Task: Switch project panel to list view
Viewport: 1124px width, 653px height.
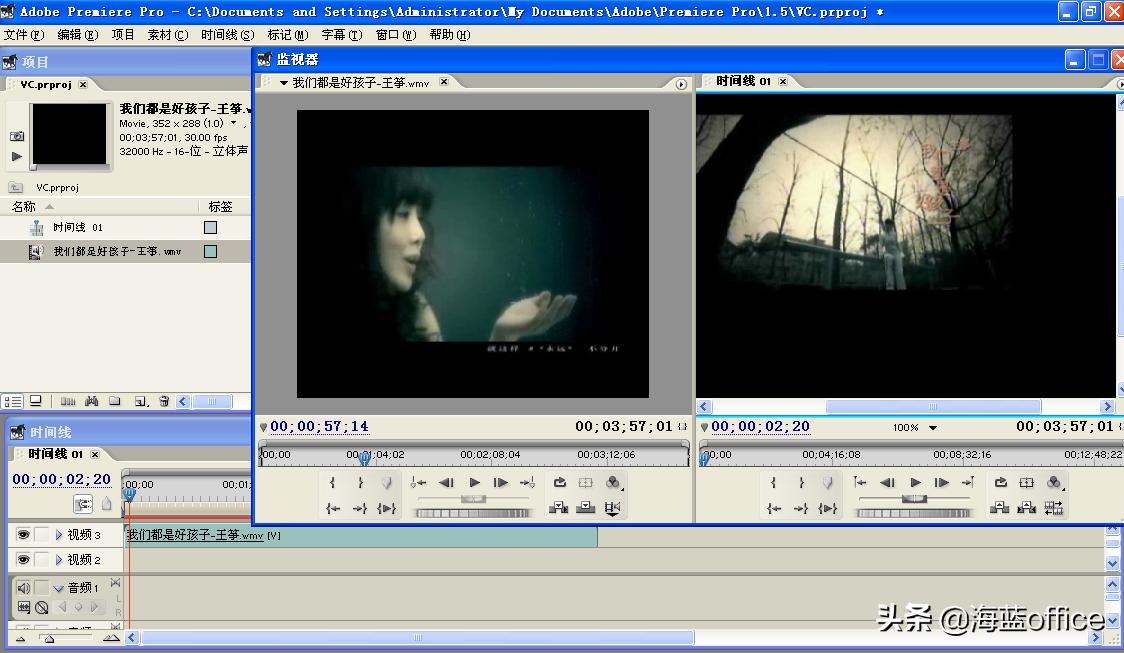Action: (12, 401)
